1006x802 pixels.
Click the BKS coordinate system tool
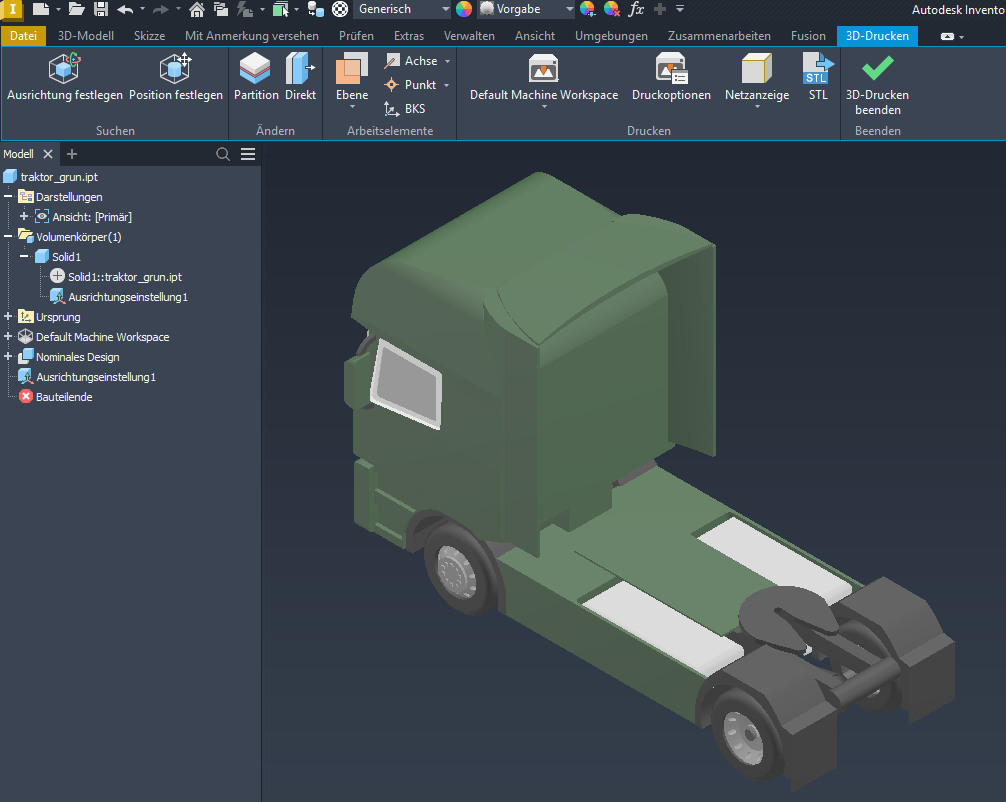pyautogui.click(x=405, y=109)
